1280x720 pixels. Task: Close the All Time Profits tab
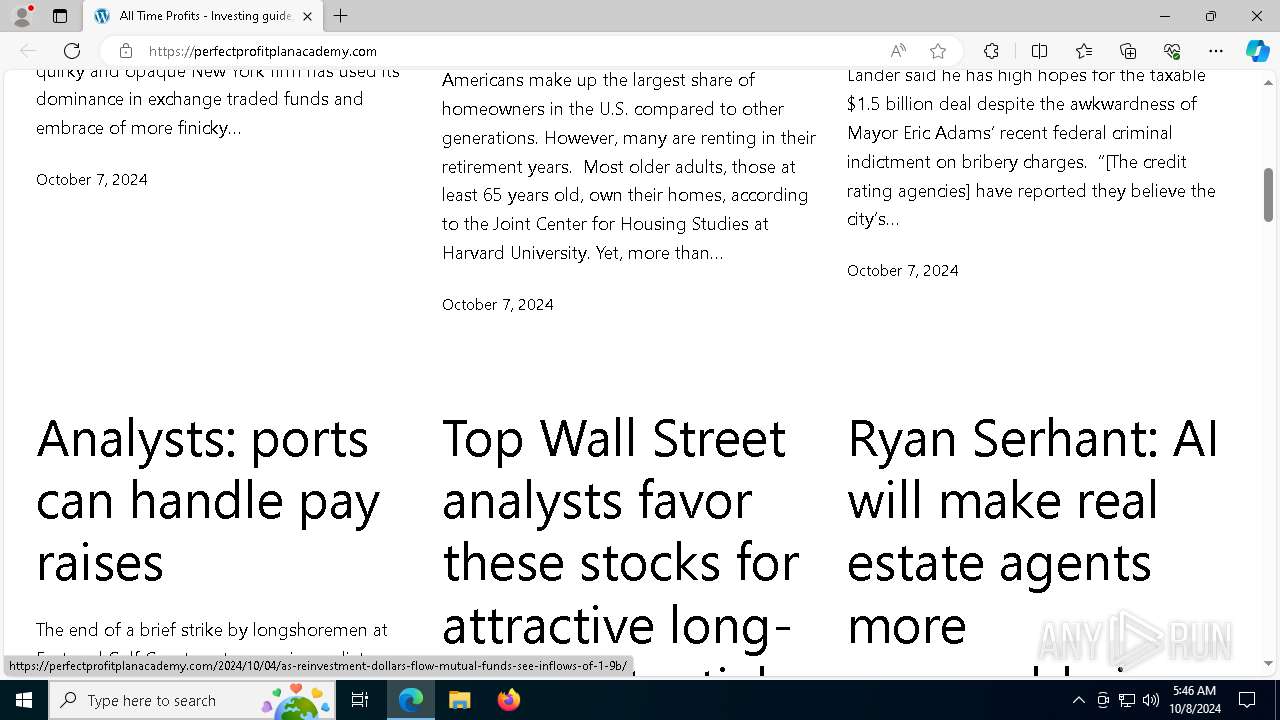pyautogui.click(x=307, y=16)
